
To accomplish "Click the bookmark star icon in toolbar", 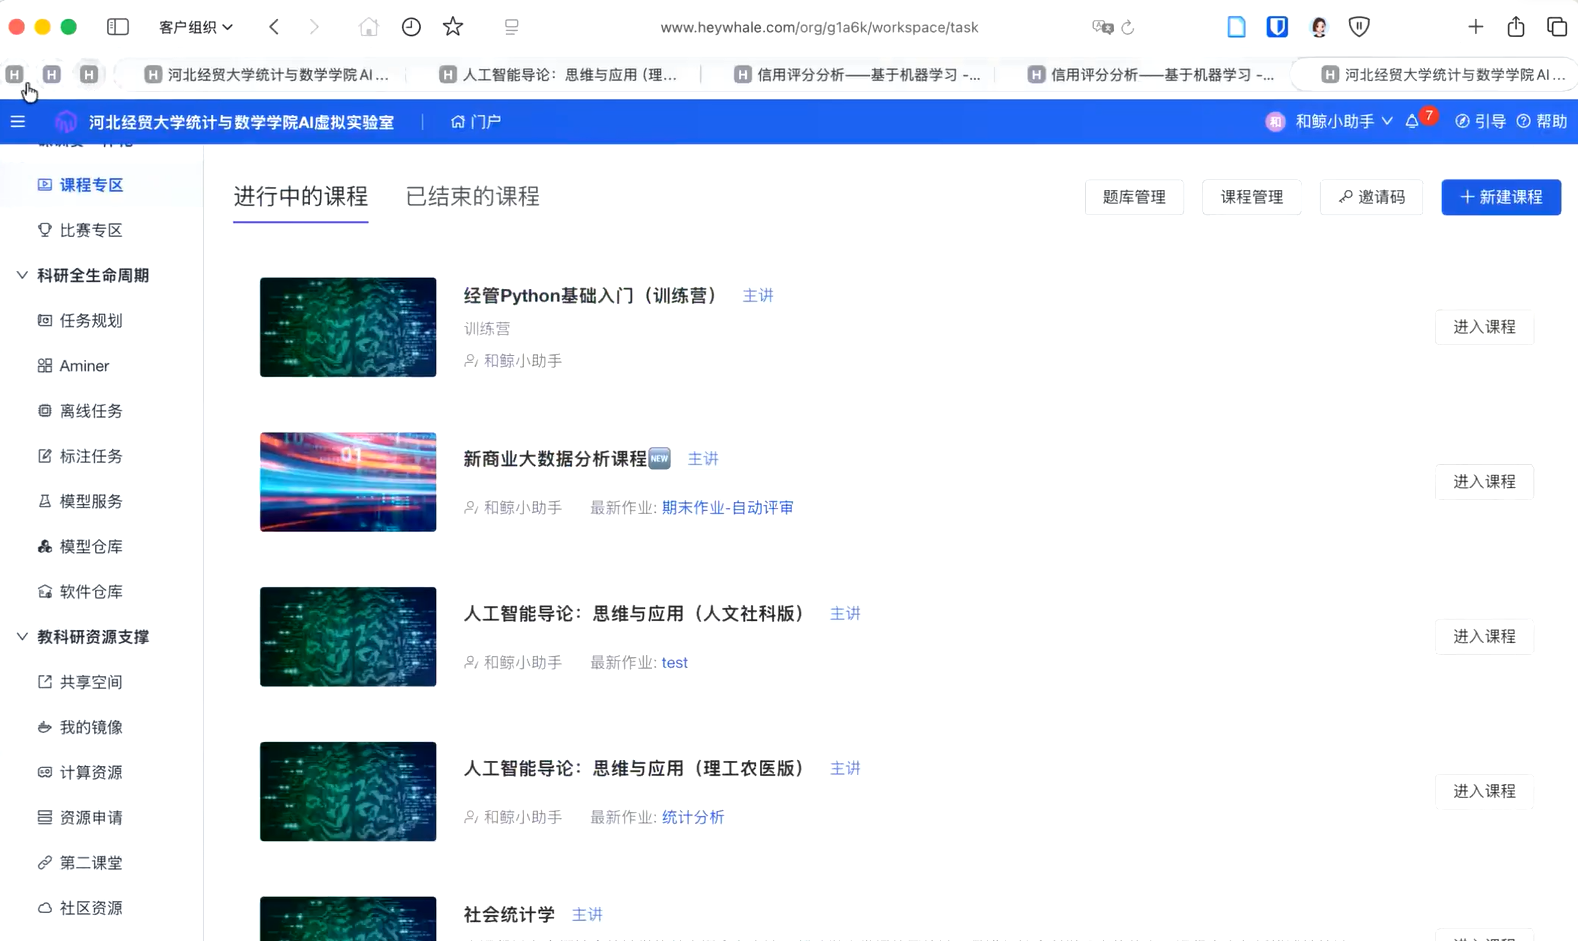I will 453,27.
